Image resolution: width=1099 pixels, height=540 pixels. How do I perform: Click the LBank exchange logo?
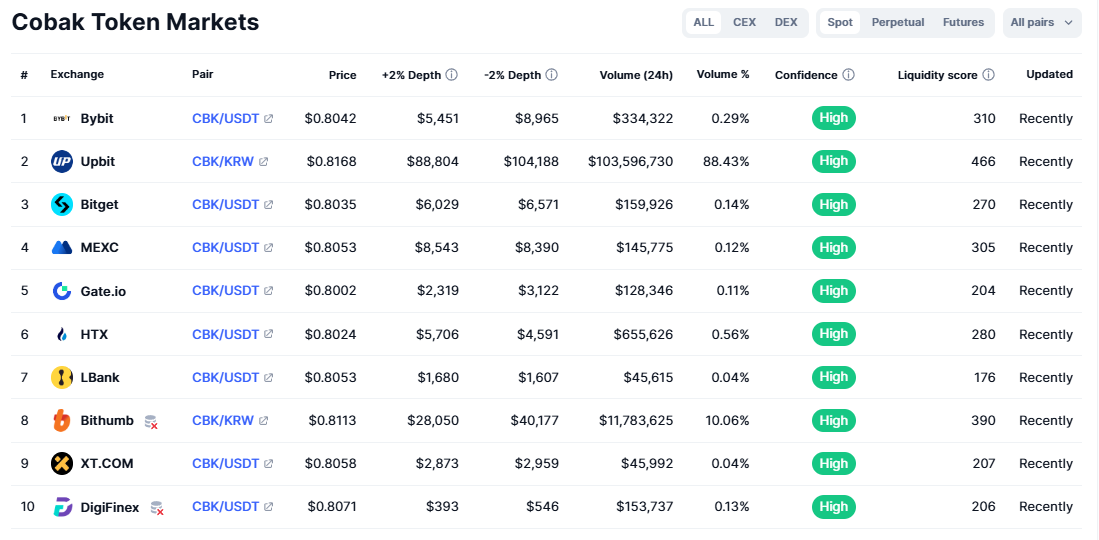coord(62,377)
